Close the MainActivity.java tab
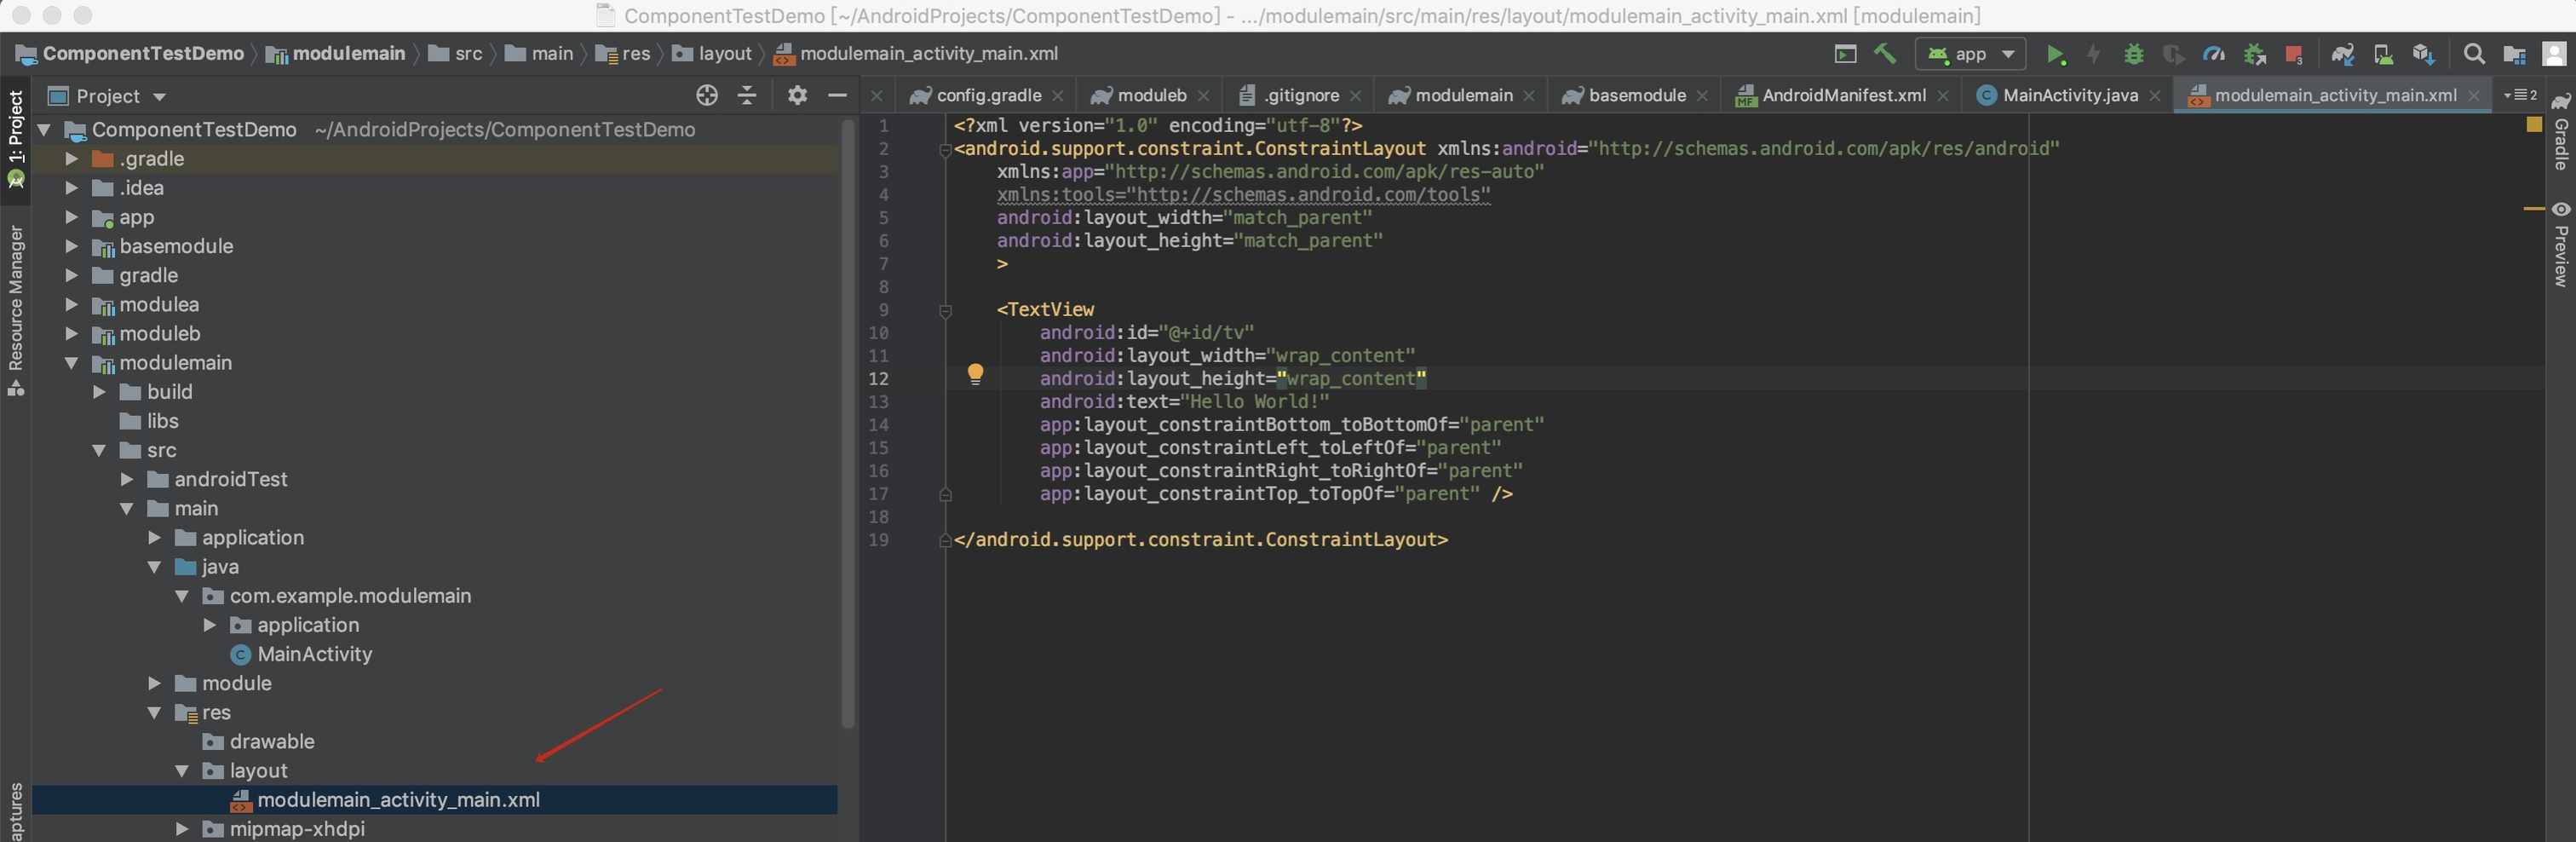The height and width of the screenshot is (842, 2576). point(2155,96)
